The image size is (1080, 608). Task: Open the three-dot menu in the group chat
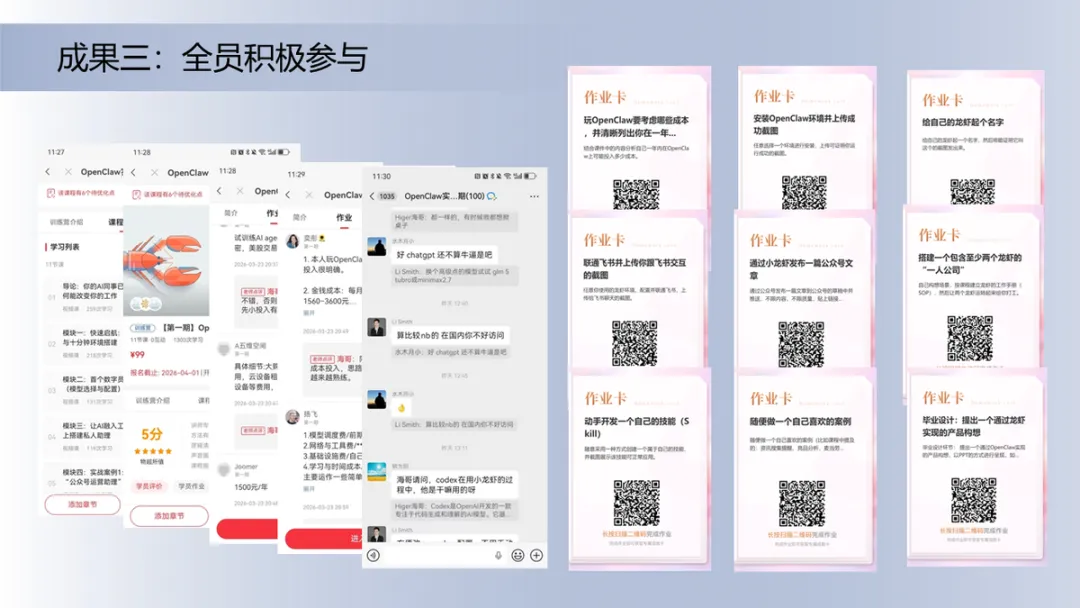tap(534, 196)
